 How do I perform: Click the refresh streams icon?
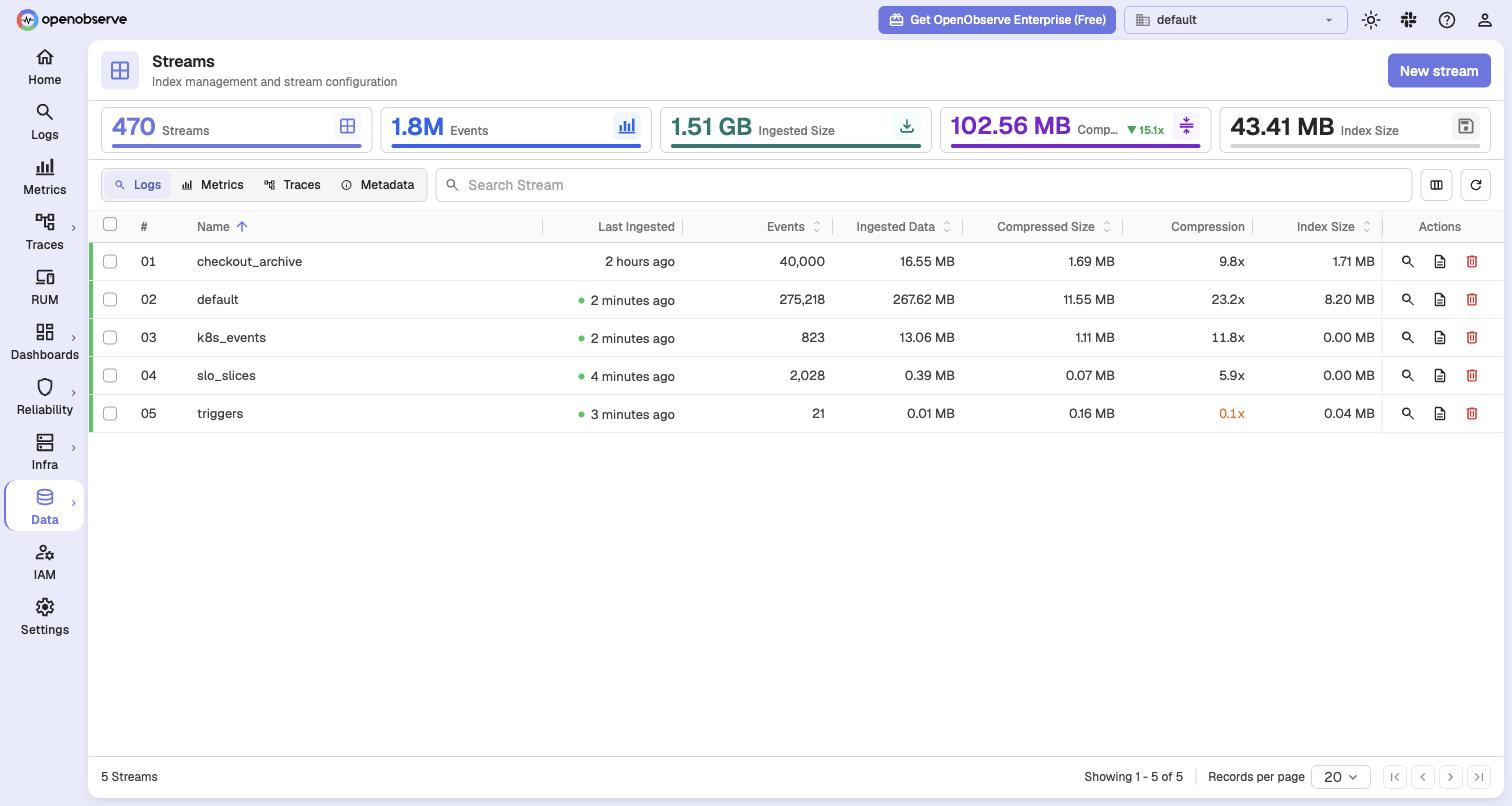coord(1476,185)
